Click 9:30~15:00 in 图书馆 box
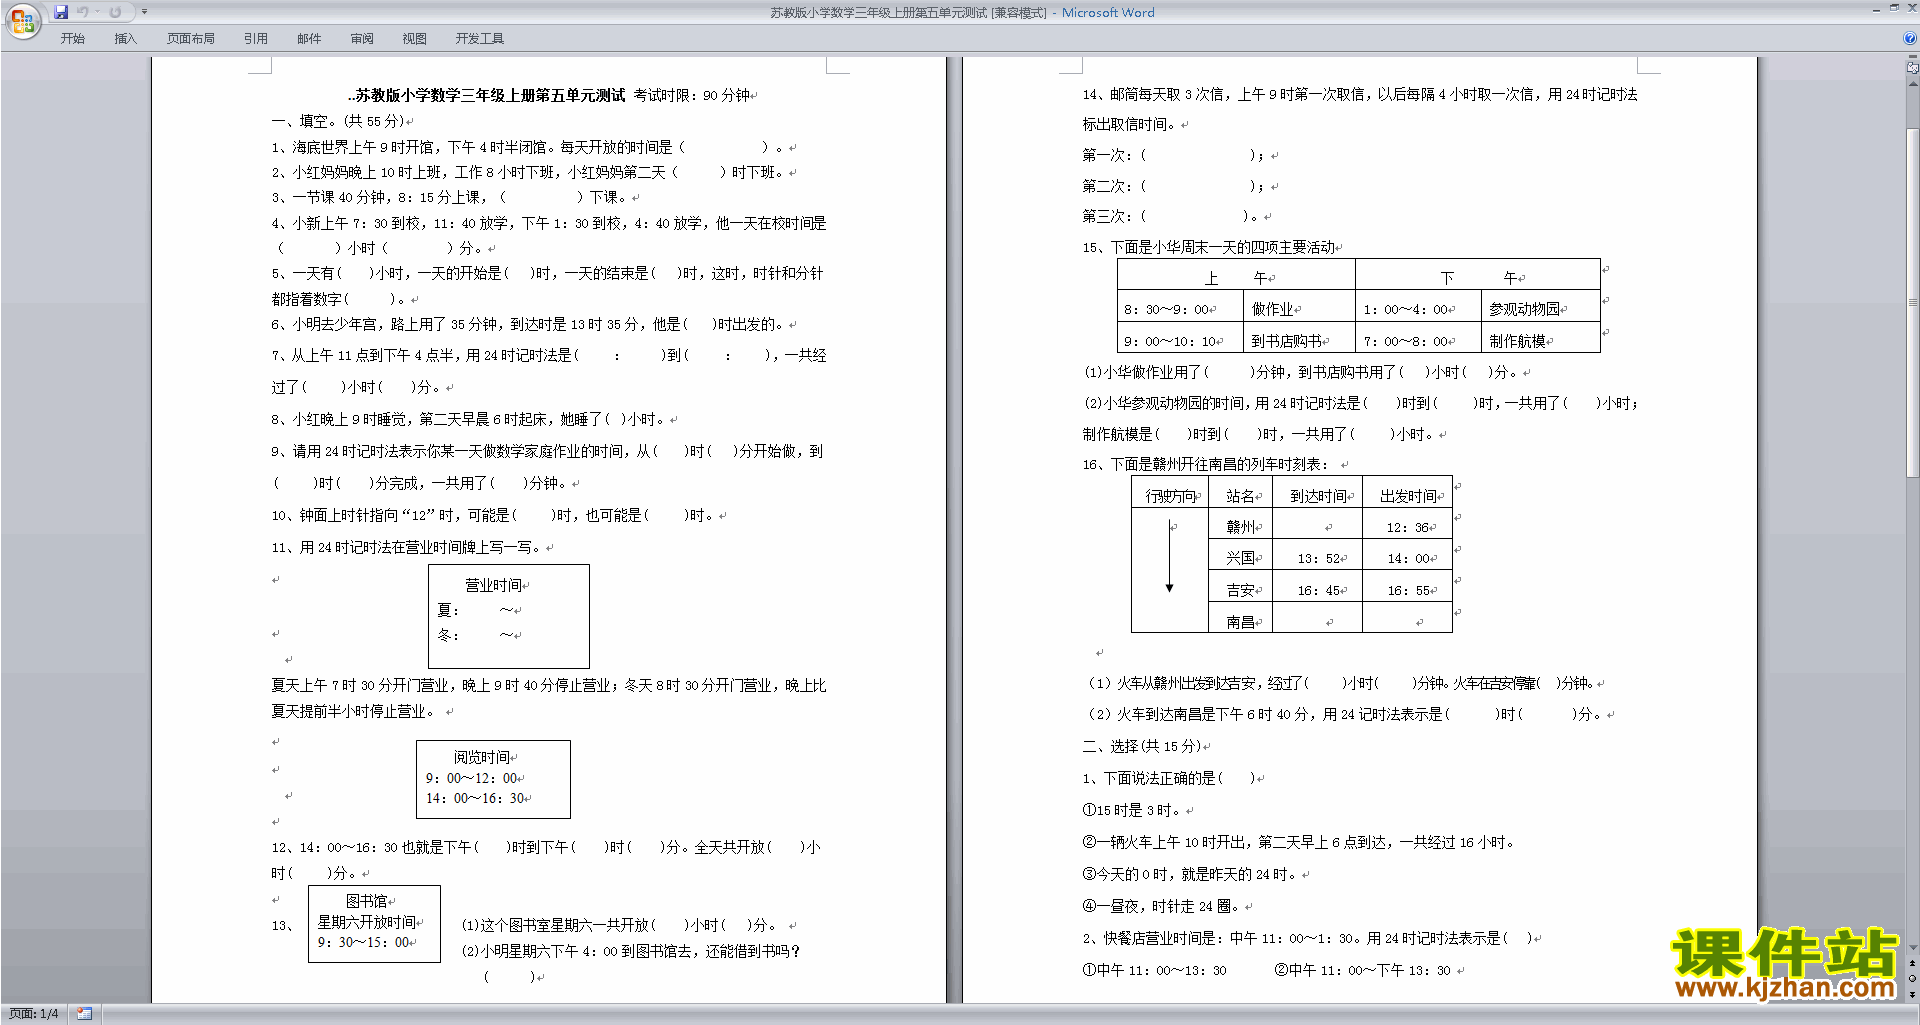Image resolution: width=1920 pixels, height=1025 pixels. [x=364, y=942]
